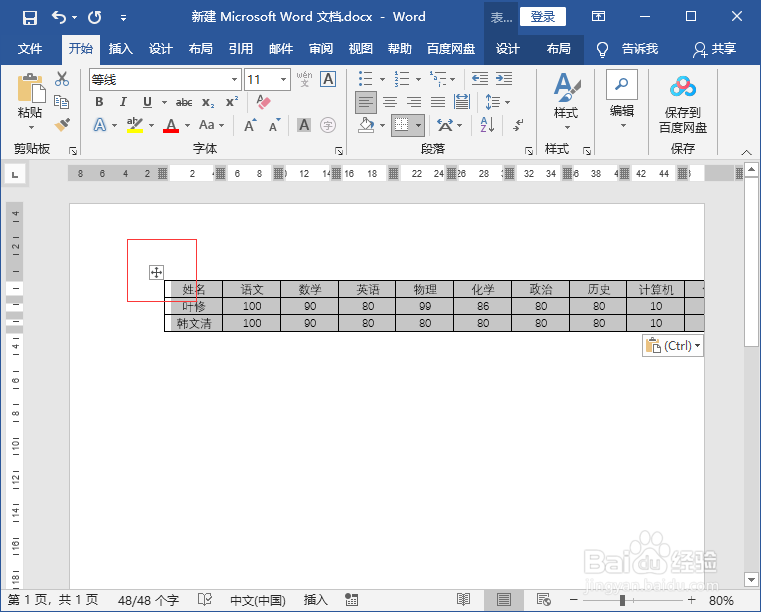Center the paragraph text
This screenshot has height=612, width=761.
click(x=390, y=102)
